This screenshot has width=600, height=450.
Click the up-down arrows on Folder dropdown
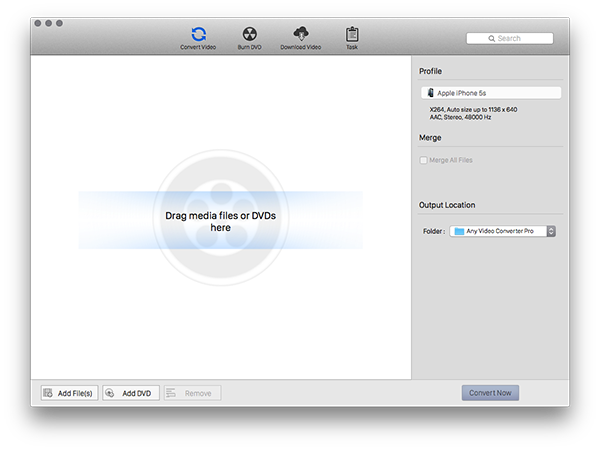tap(551, 231)
